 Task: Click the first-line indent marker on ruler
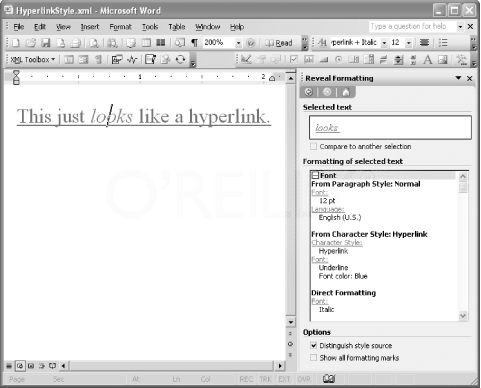(16, 73)
